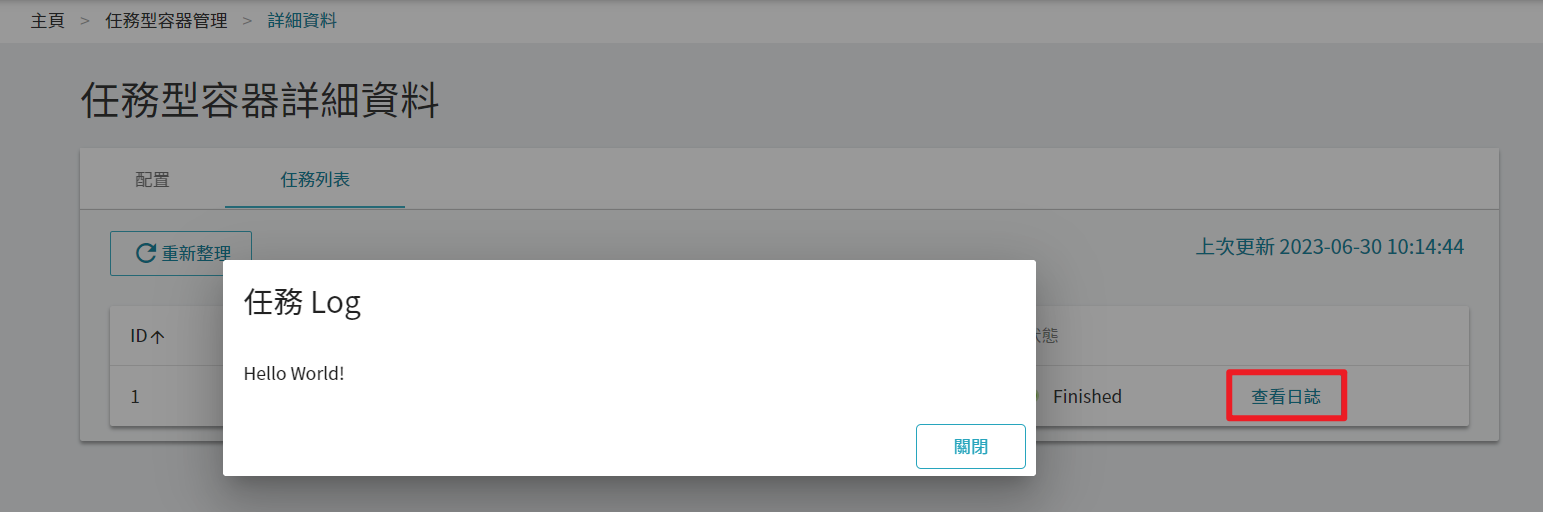Click the 重新整理 button
The height and width of the screenshot is (512, 1543).
coord(180,253)
